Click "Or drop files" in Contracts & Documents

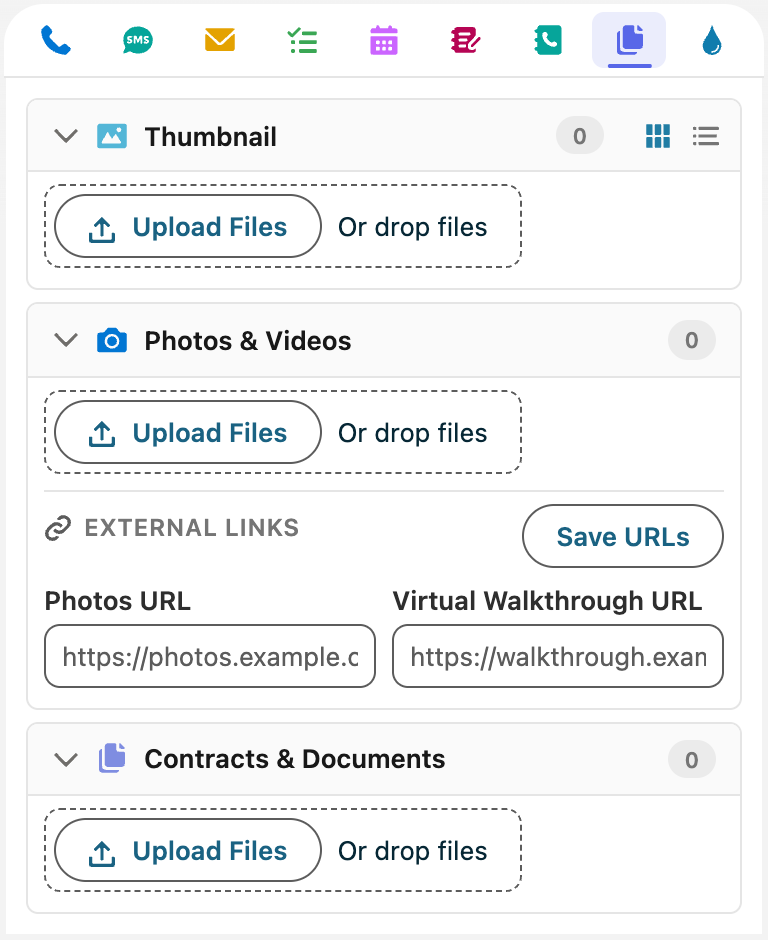412,851
